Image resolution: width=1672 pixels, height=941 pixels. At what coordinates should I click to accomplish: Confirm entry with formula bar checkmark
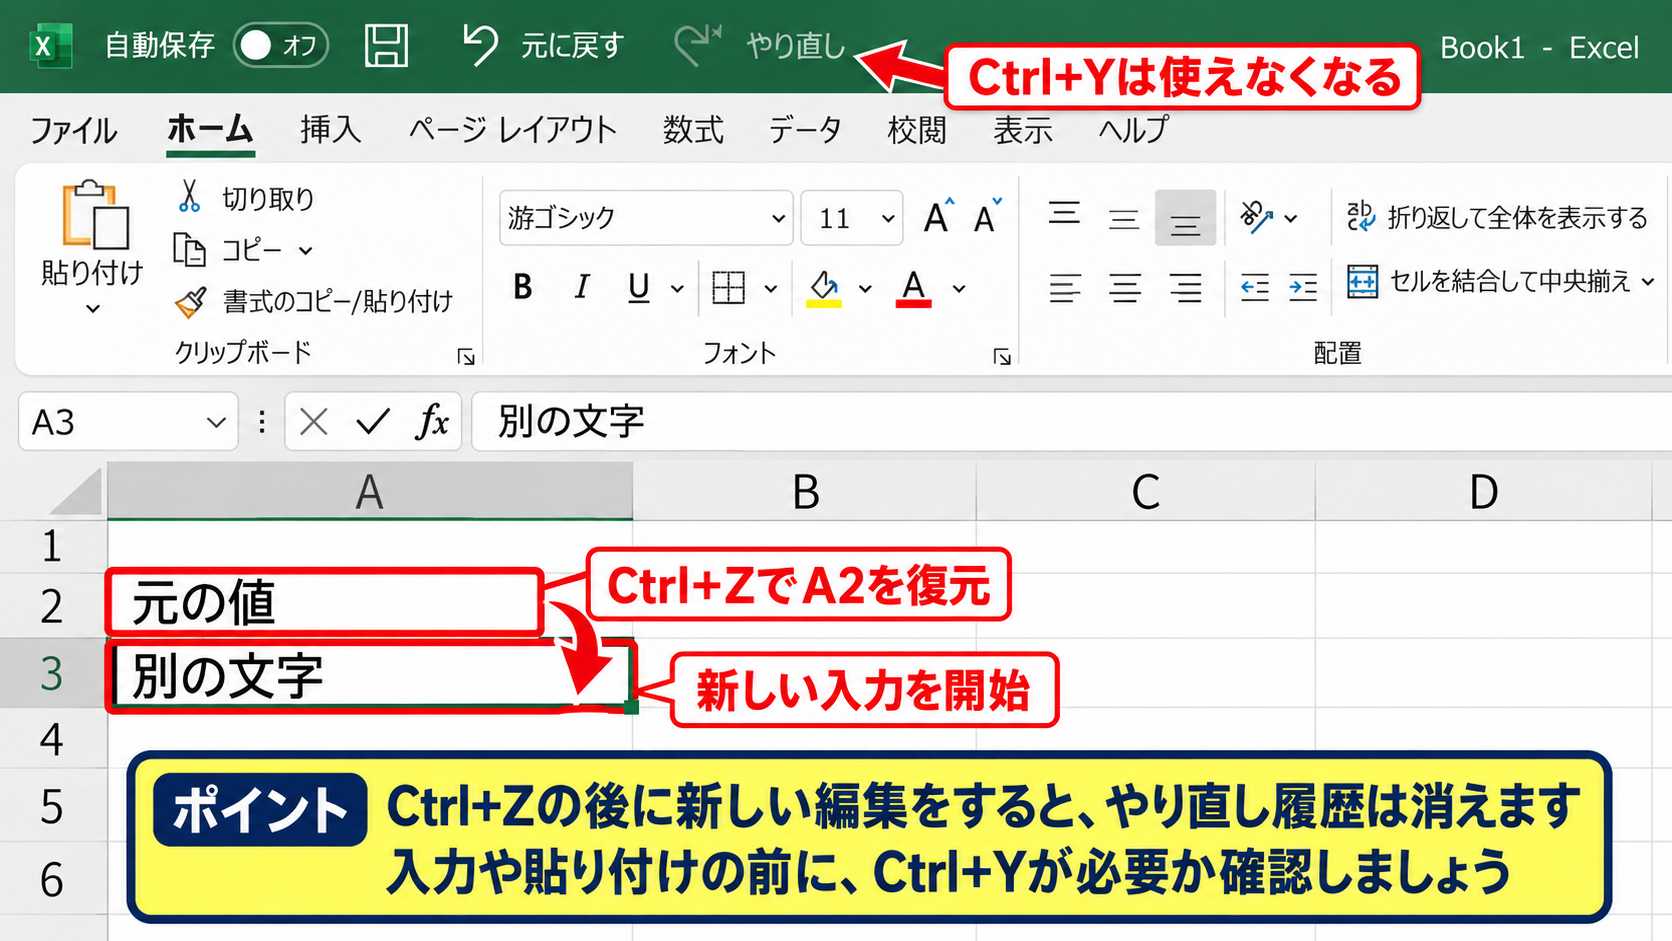[x=372, y=422]
